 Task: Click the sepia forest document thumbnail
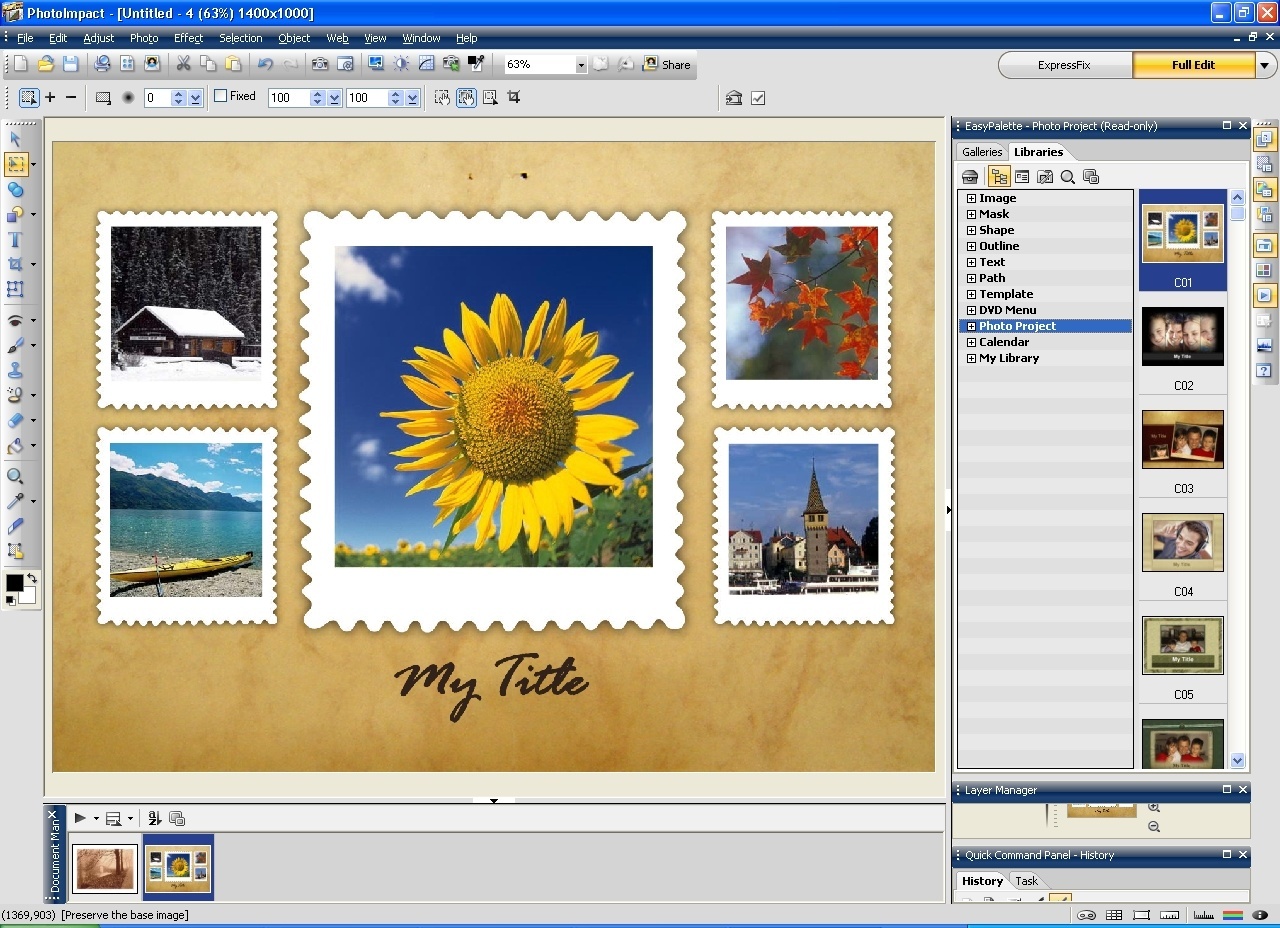click(104, 868)
